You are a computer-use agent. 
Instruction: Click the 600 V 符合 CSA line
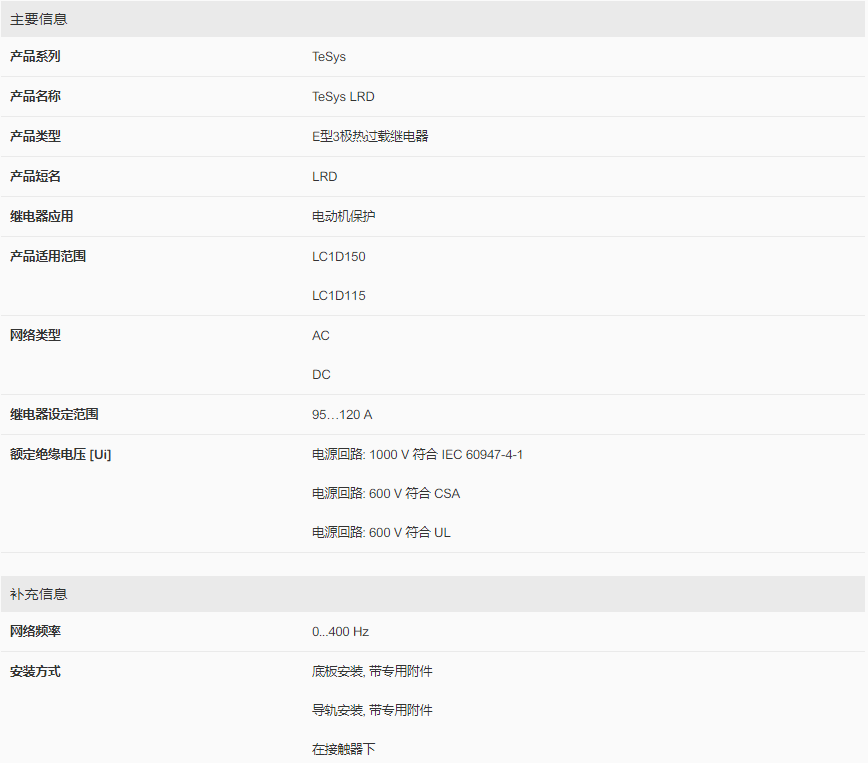[x=386, y=493]
